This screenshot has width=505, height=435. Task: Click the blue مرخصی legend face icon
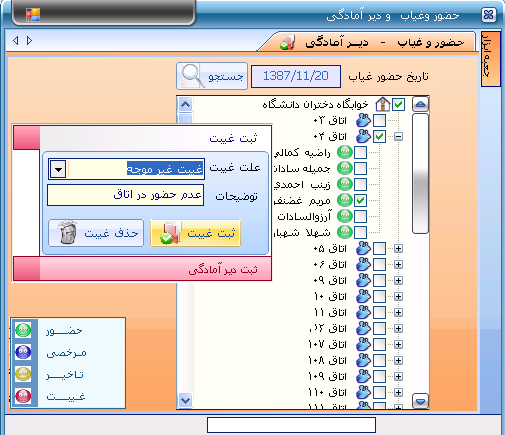coord(23,352)
